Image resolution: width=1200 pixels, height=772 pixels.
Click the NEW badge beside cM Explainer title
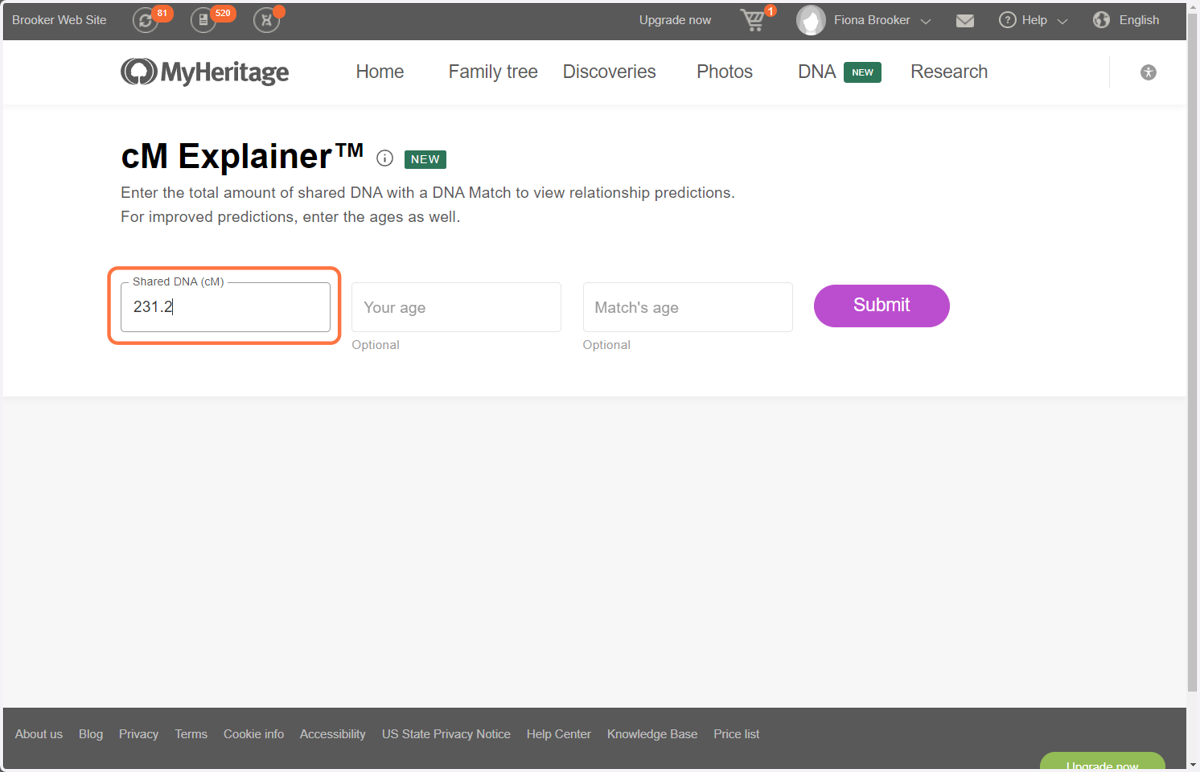(x=425, y=159)
